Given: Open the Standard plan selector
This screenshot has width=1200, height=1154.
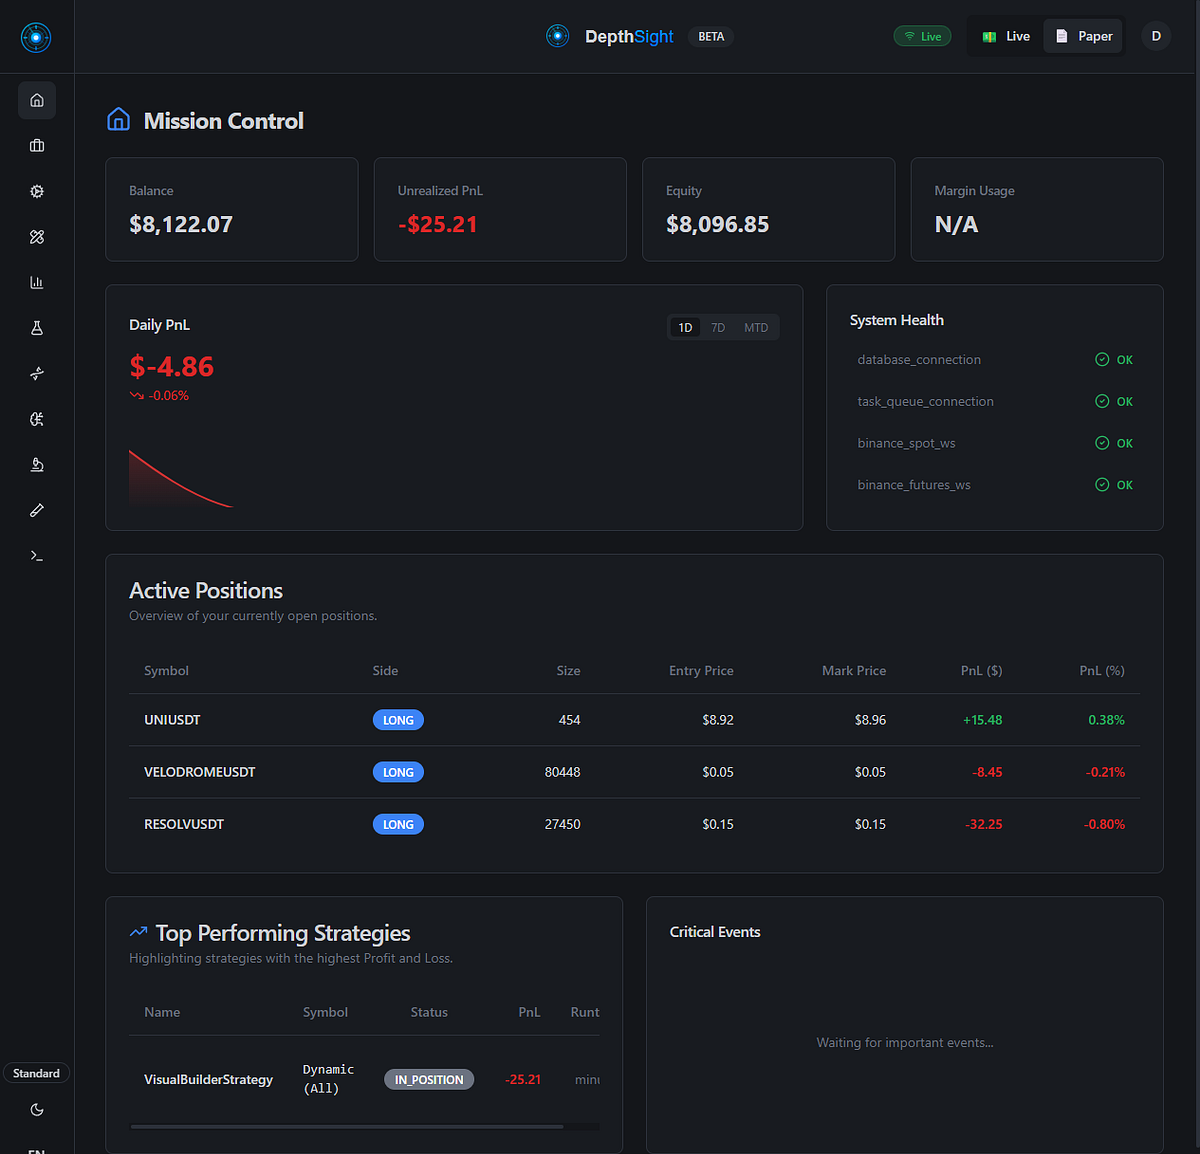Looking at the screenshot, I should point(36,1072).
